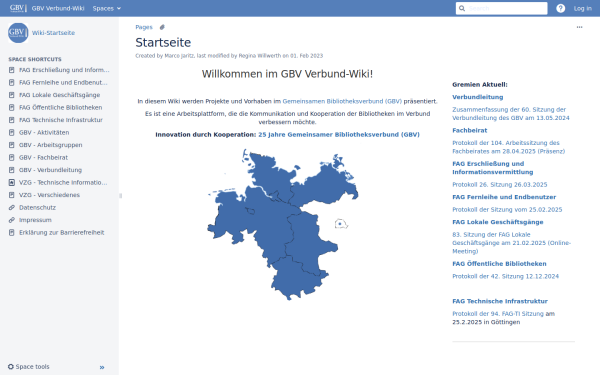This screenshot has height=375, width=600.
Task: Open Fachbeirat heading link
Action: [470, 130]
